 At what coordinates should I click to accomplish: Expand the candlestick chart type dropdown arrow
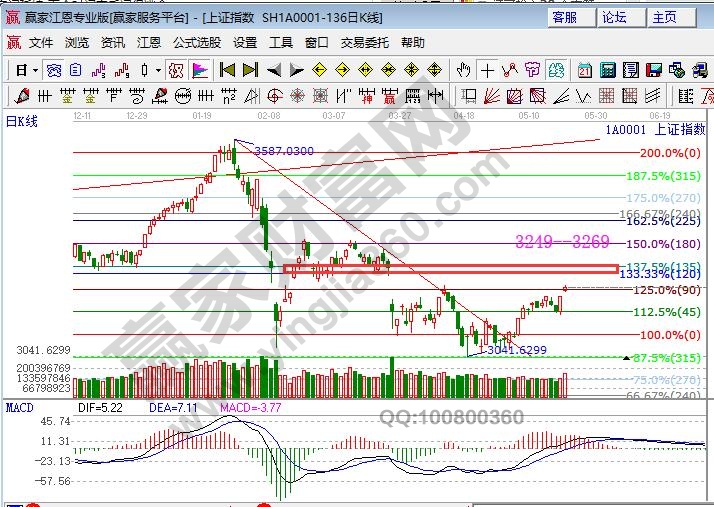click(159, 70)
